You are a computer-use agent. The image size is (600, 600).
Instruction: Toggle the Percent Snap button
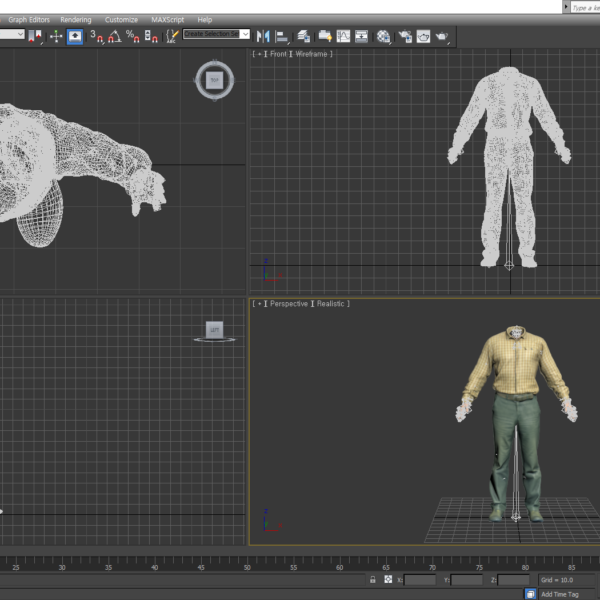point(132,36)
